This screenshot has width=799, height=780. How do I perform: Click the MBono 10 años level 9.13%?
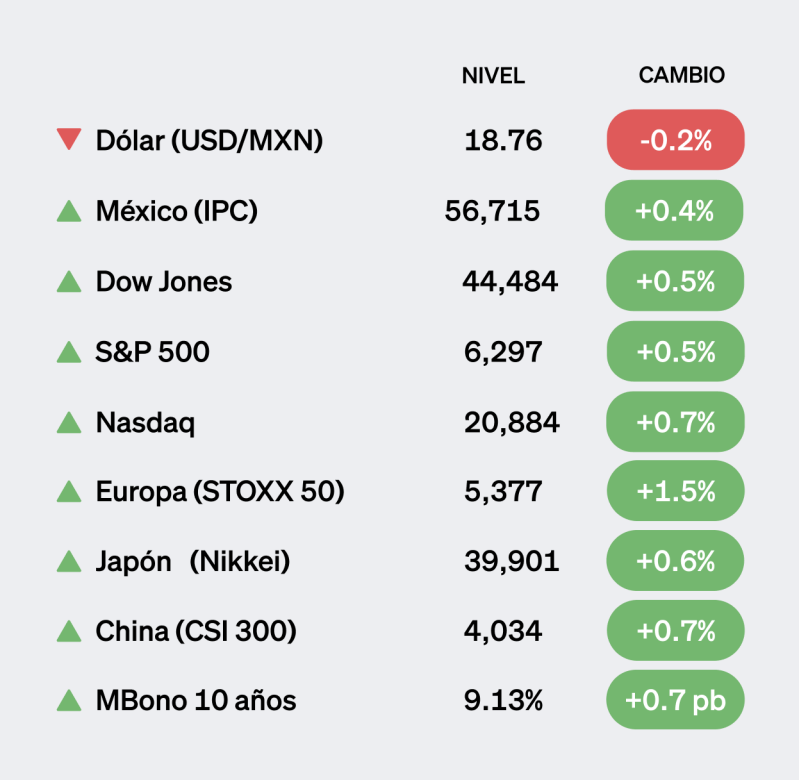pos(503,701)
